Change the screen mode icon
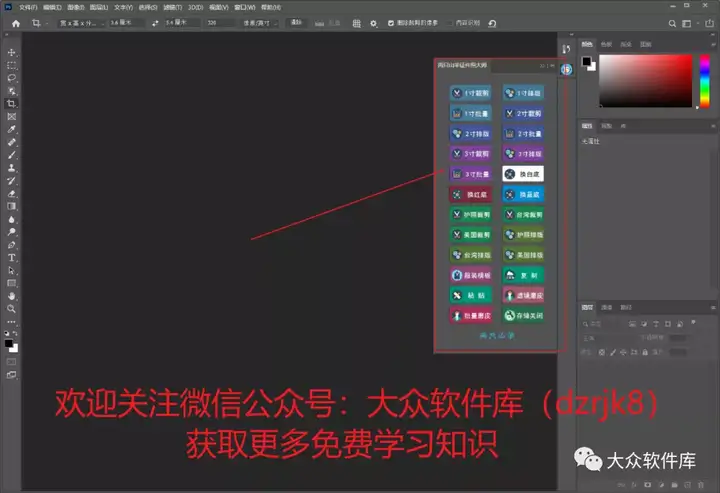This screenshot has height=493, width=720. tap(11, 375)
